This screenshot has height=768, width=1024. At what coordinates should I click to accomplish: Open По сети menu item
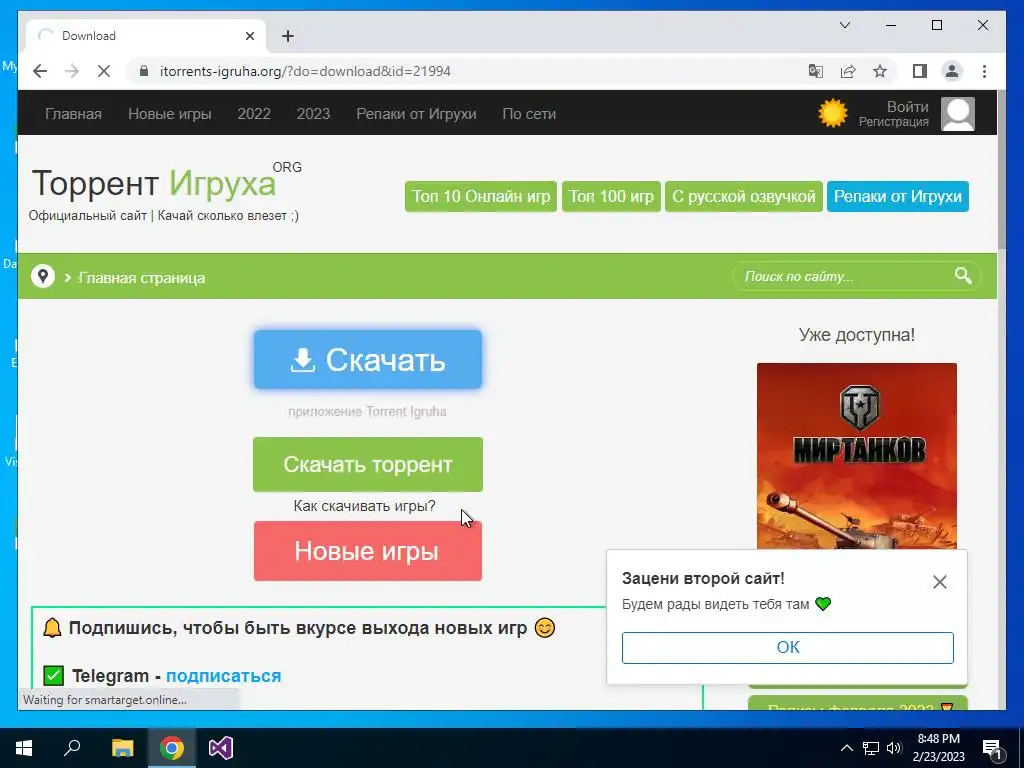529,114
